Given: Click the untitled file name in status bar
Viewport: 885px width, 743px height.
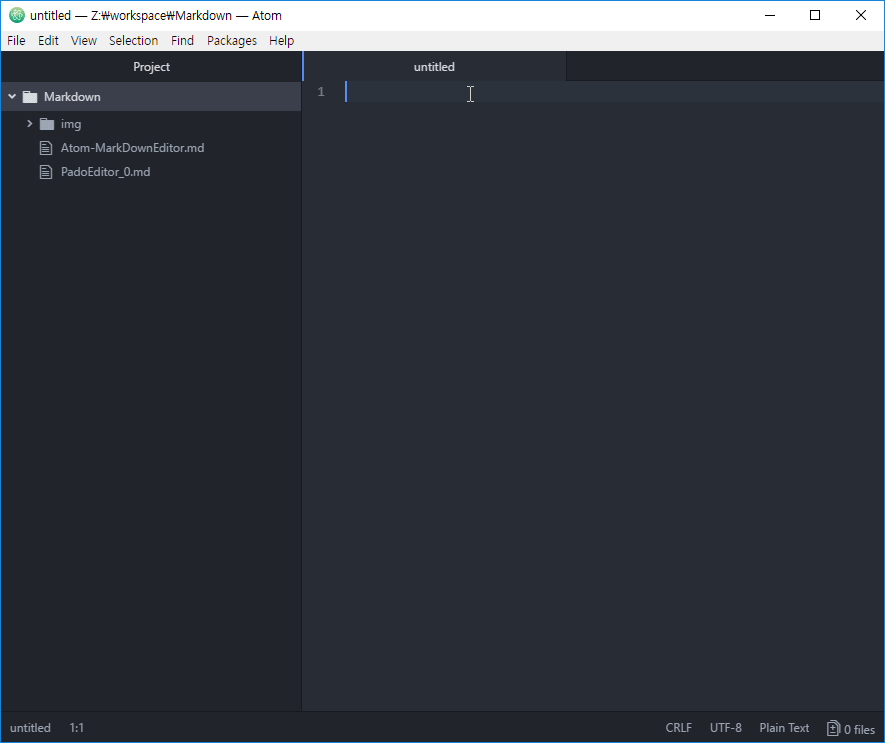Looking at the screenshot, I should click(x=30, y=728).
